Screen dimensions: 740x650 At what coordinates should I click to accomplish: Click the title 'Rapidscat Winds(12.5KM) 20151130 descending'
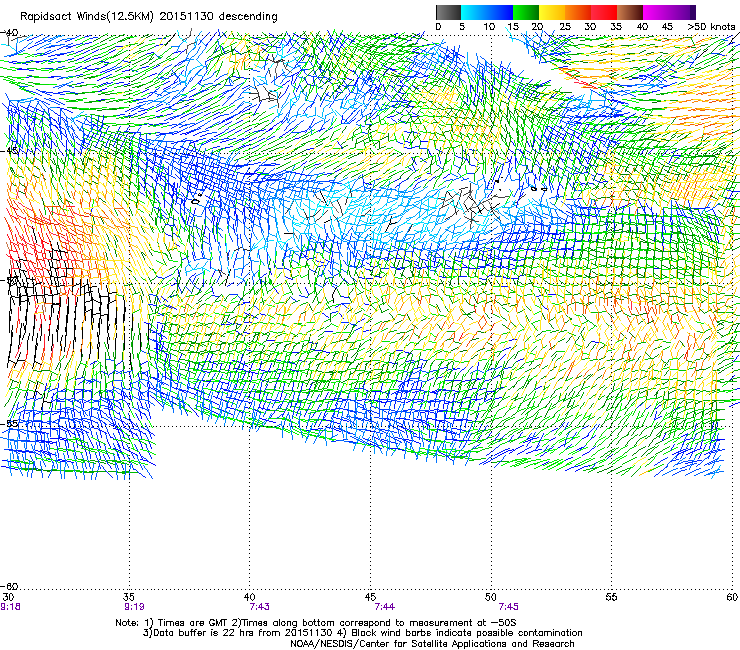(x=149, y=17)
